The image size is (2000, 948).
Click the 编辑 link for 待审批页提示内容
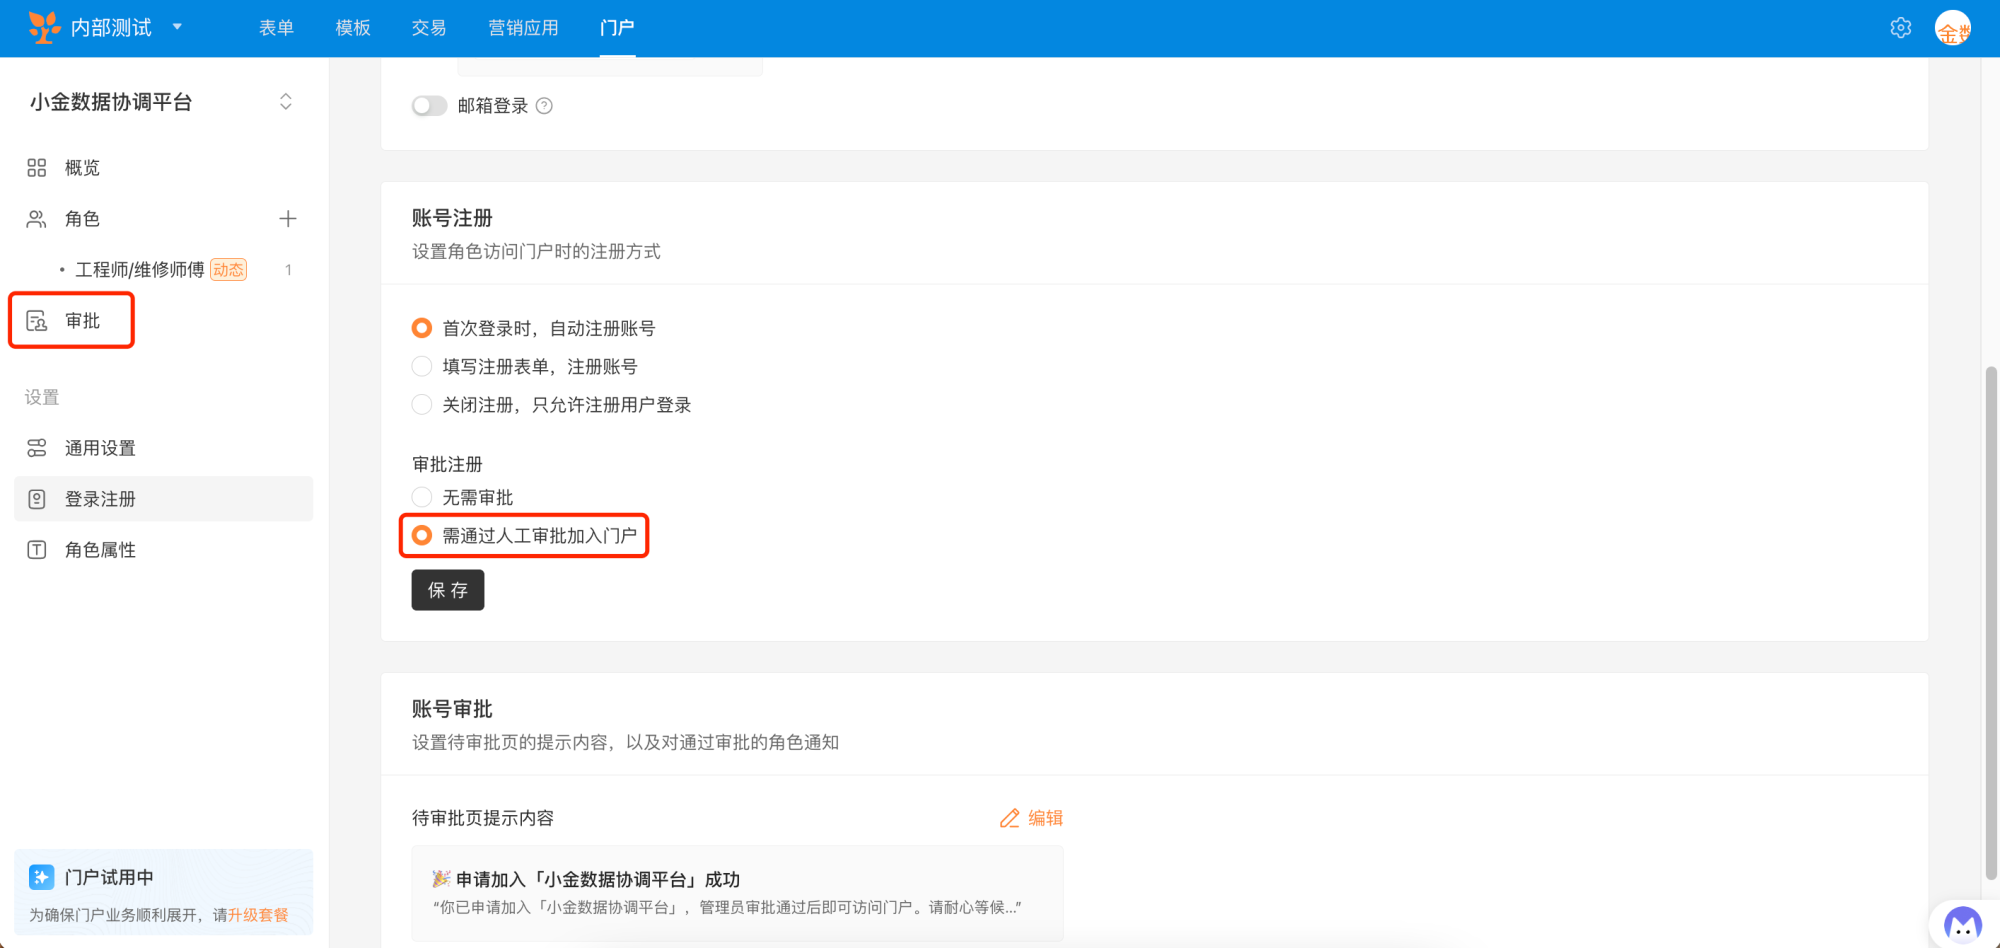pos(1032,818)
